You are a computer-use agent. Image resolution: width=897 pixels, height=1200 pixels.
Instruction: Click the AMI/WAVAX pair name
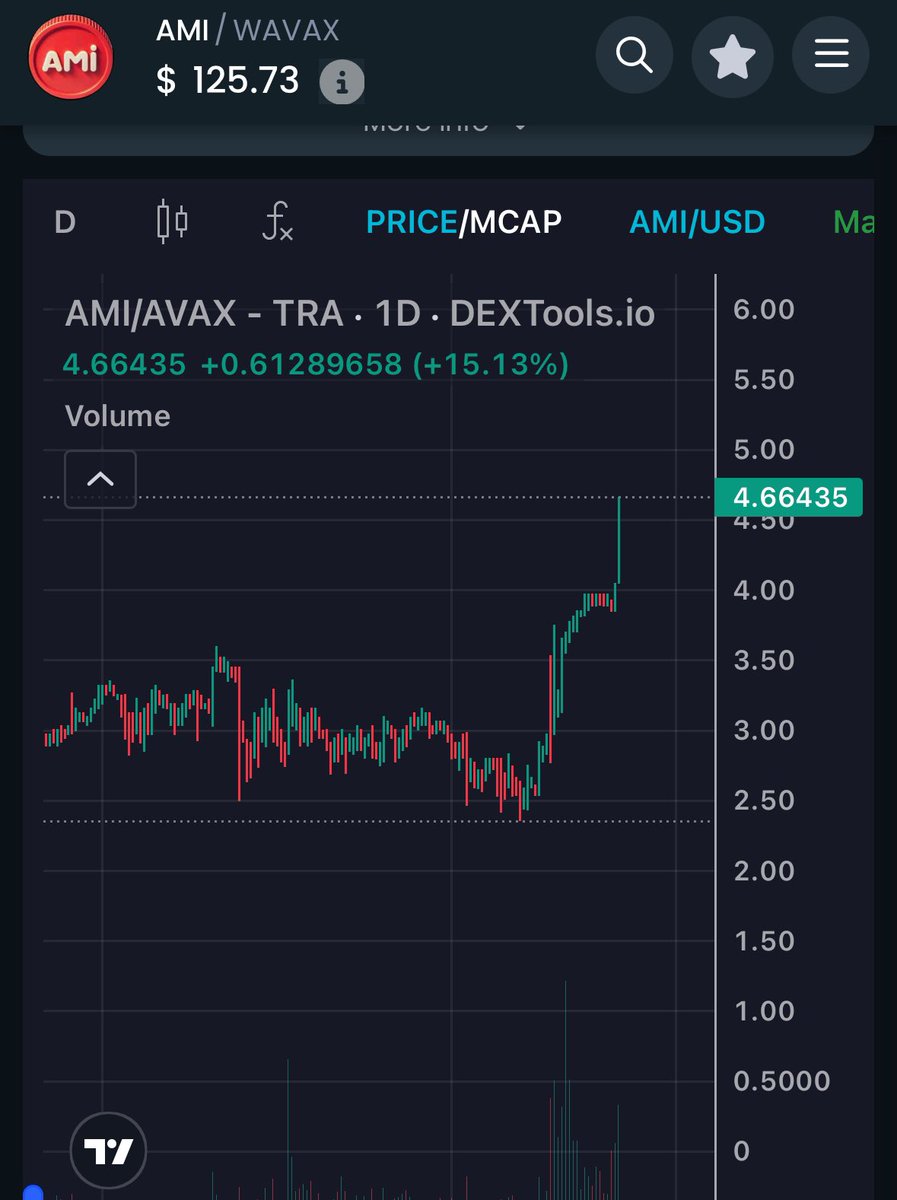coord(247,32)
